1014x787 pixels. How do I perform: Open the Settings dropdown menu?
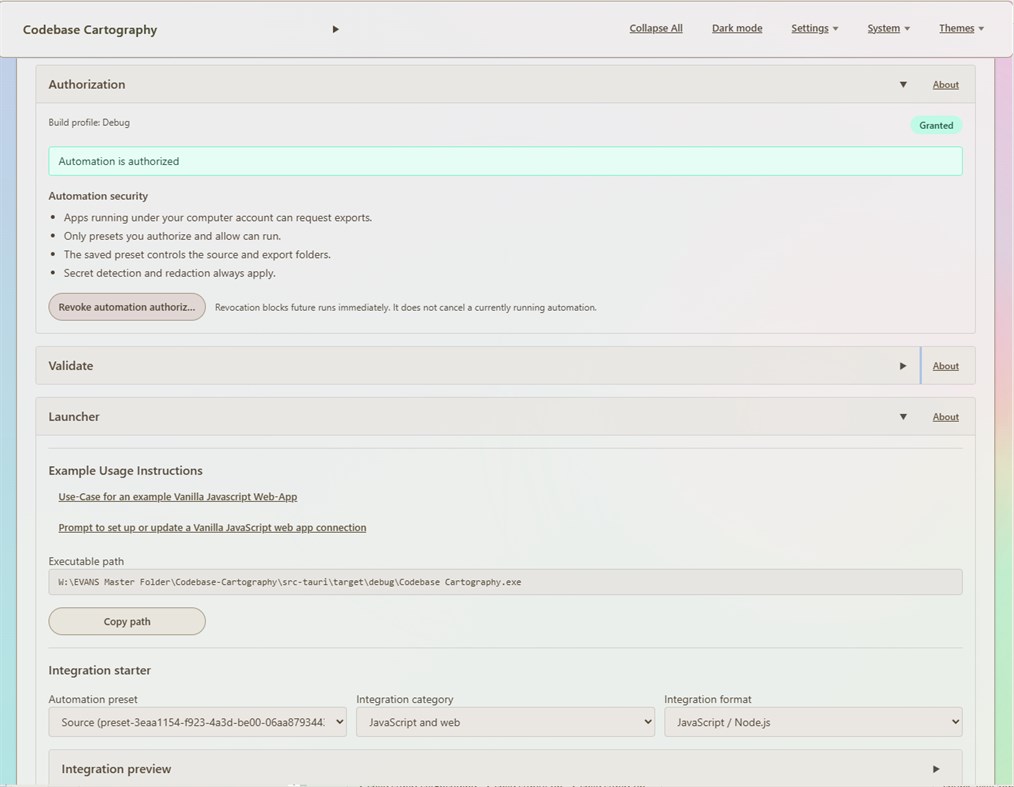[x=814, y=28]
